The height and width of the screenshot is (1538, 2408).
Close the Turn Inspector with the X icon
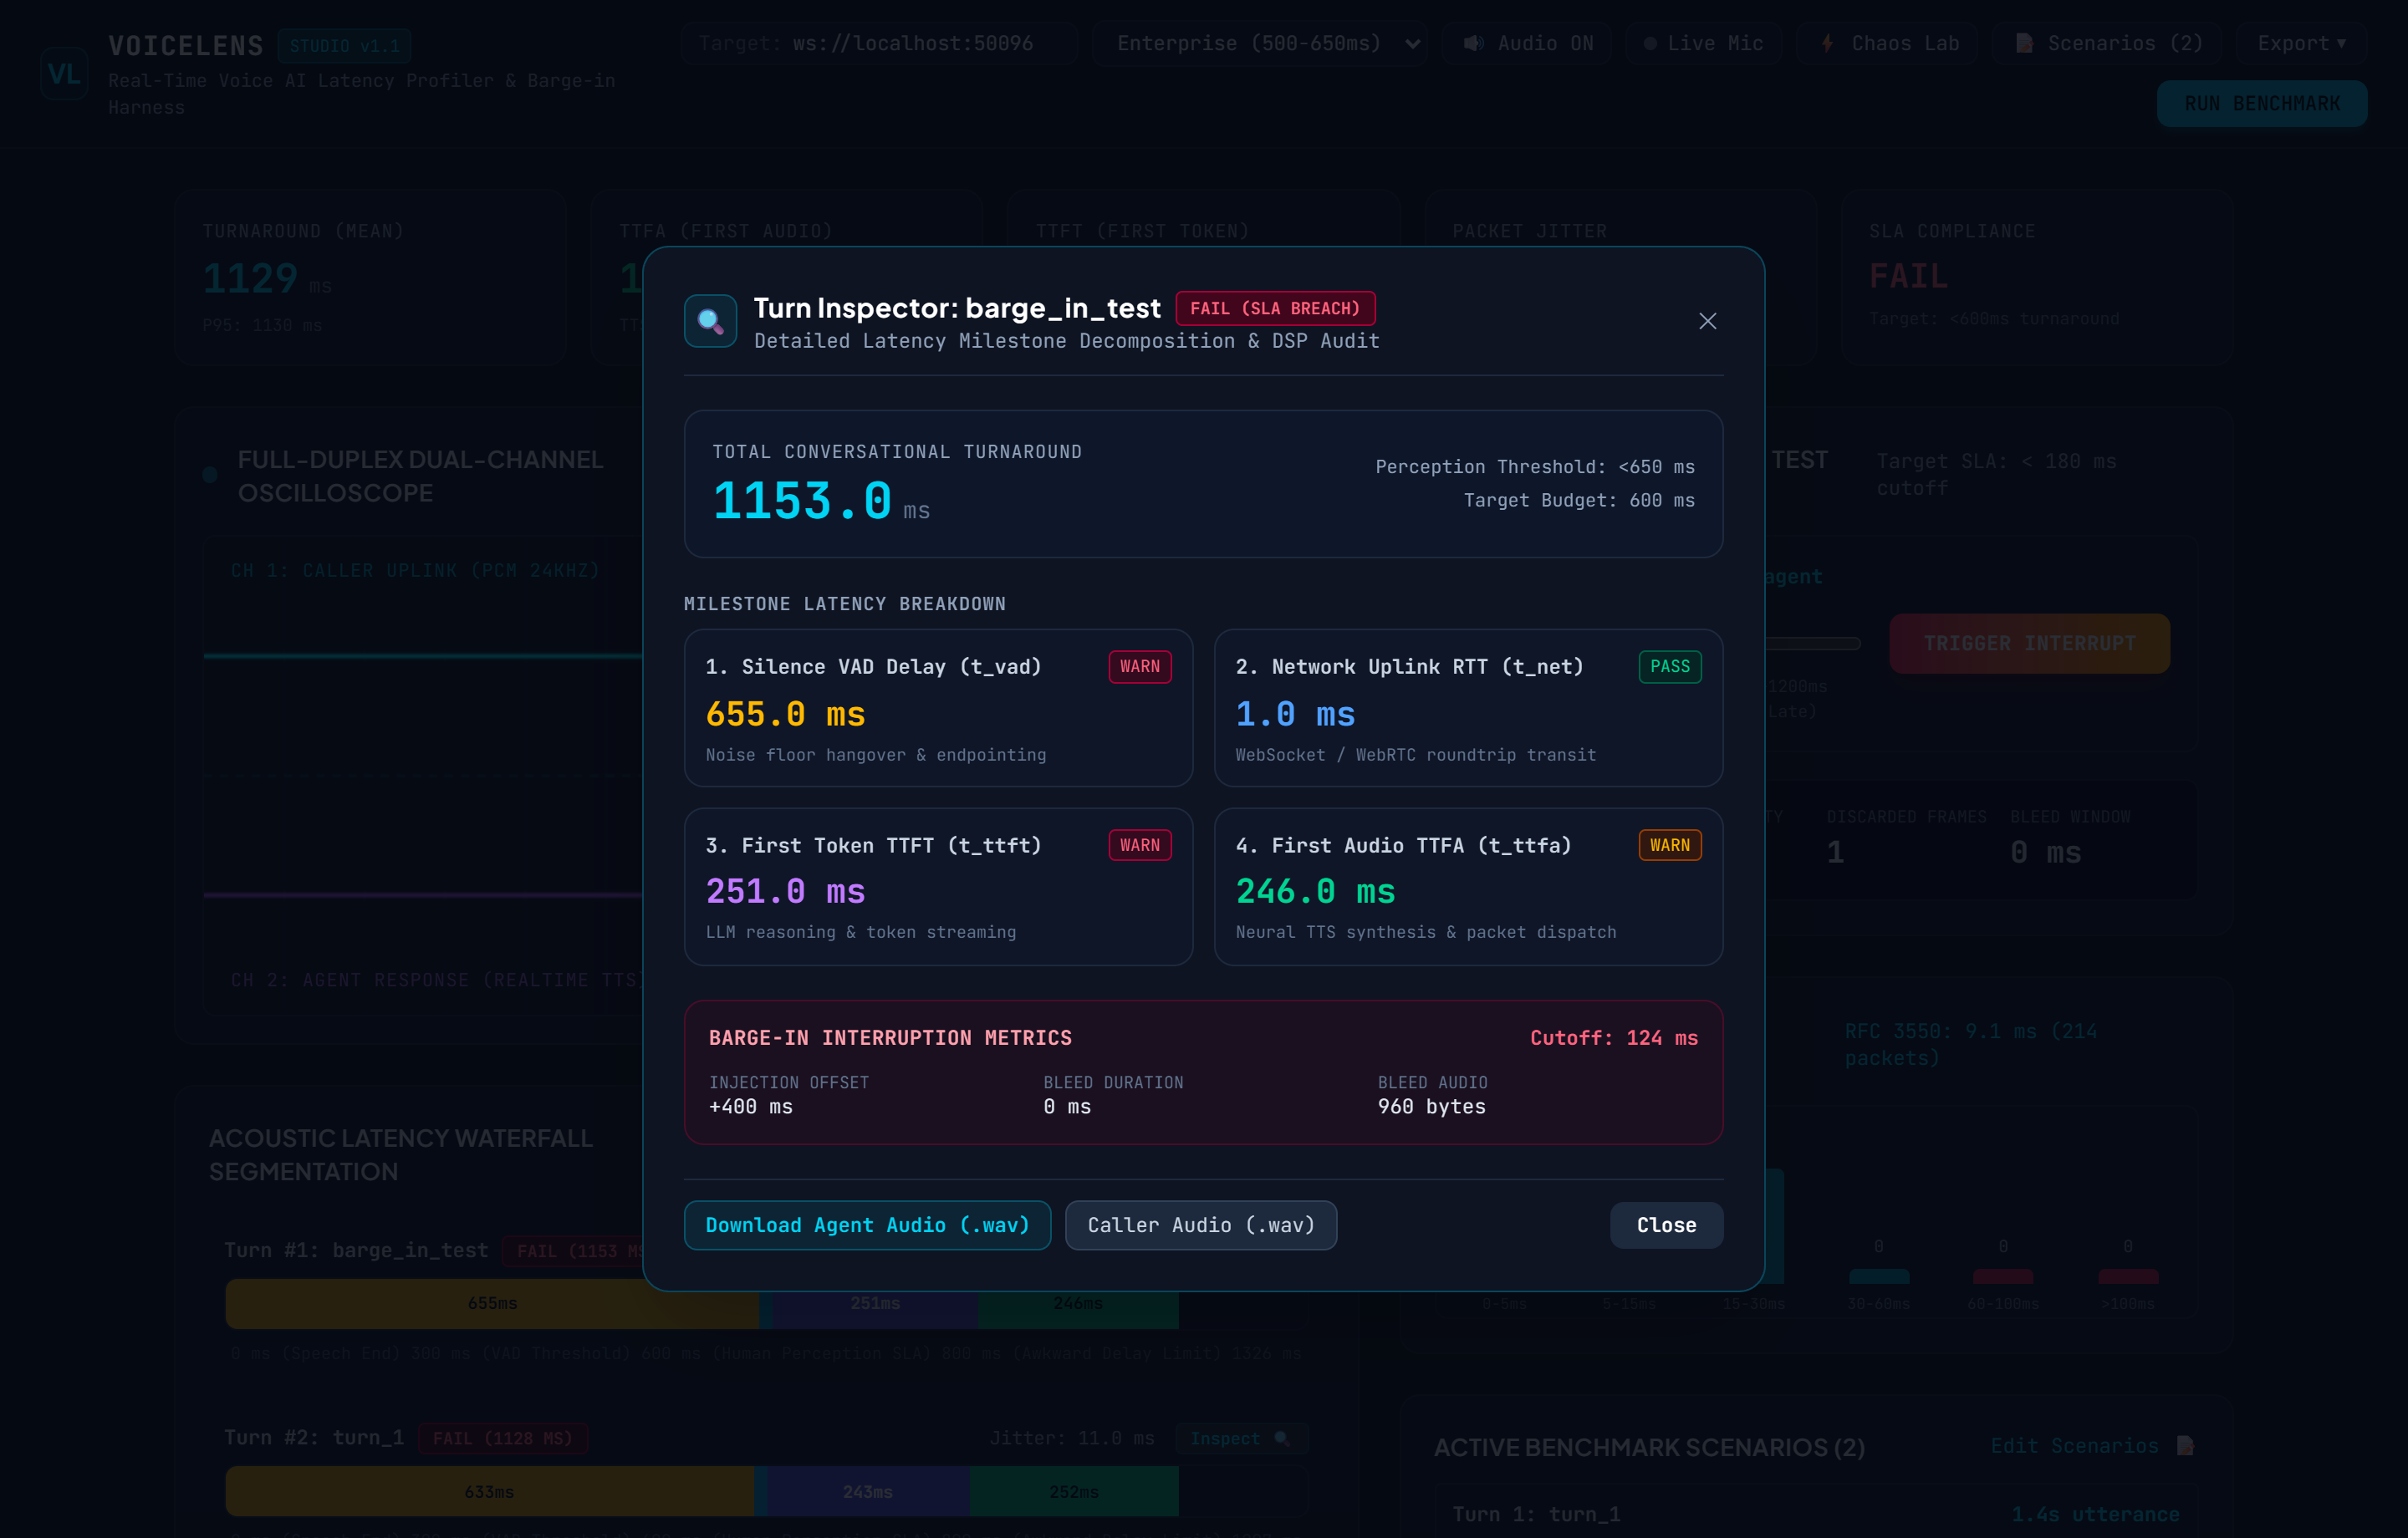point(1707,321)
